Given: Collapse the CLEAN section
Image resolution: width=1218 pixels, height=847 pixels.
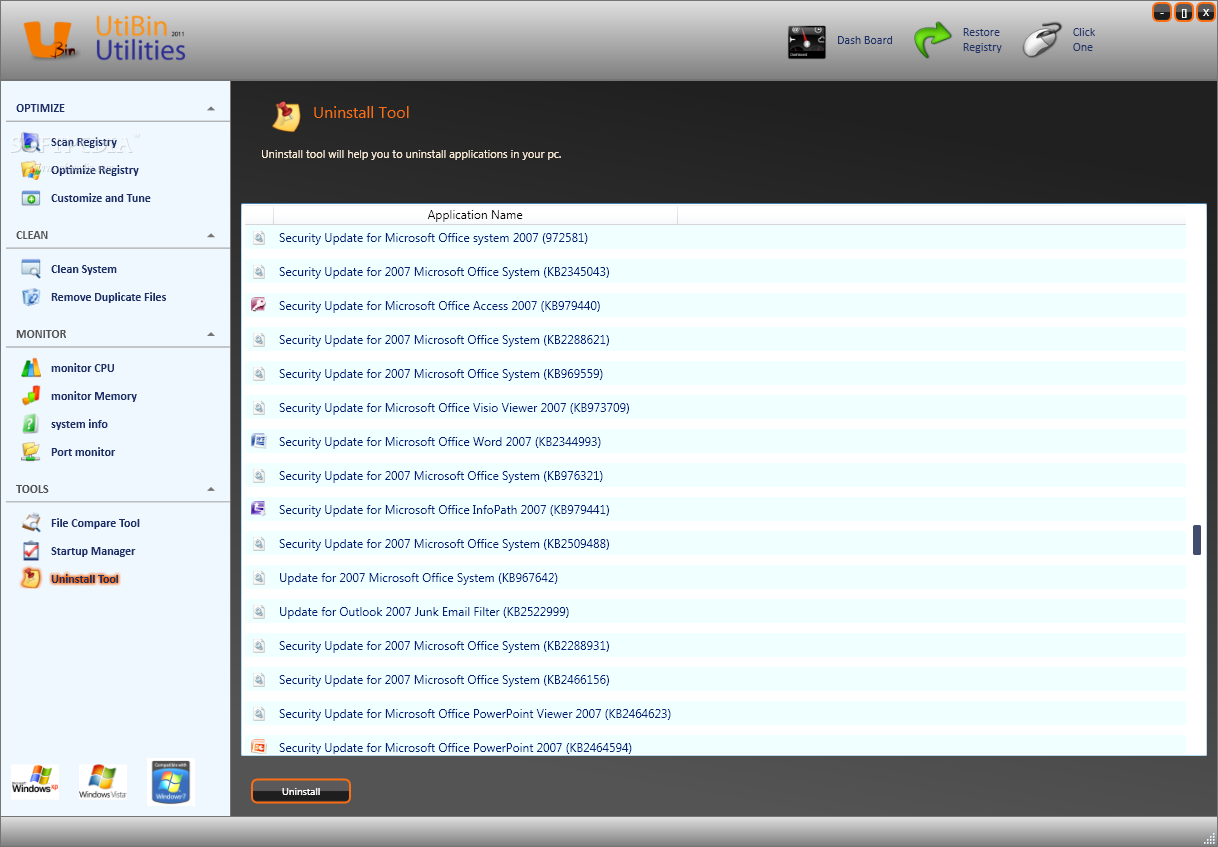Looking at the screenshot, I should tap(211, 235).
